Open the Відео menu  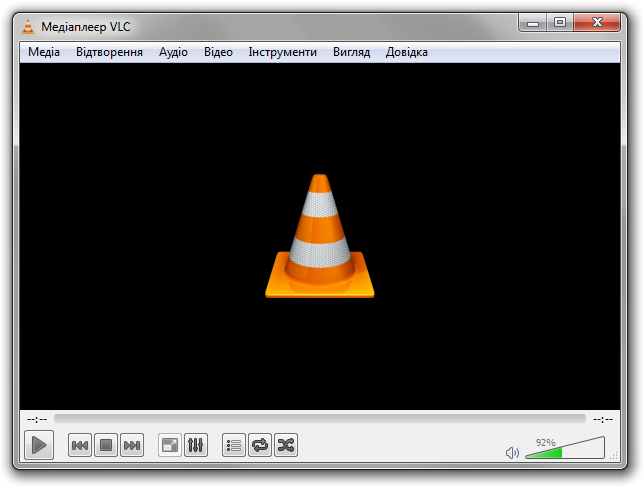[218, 52]
